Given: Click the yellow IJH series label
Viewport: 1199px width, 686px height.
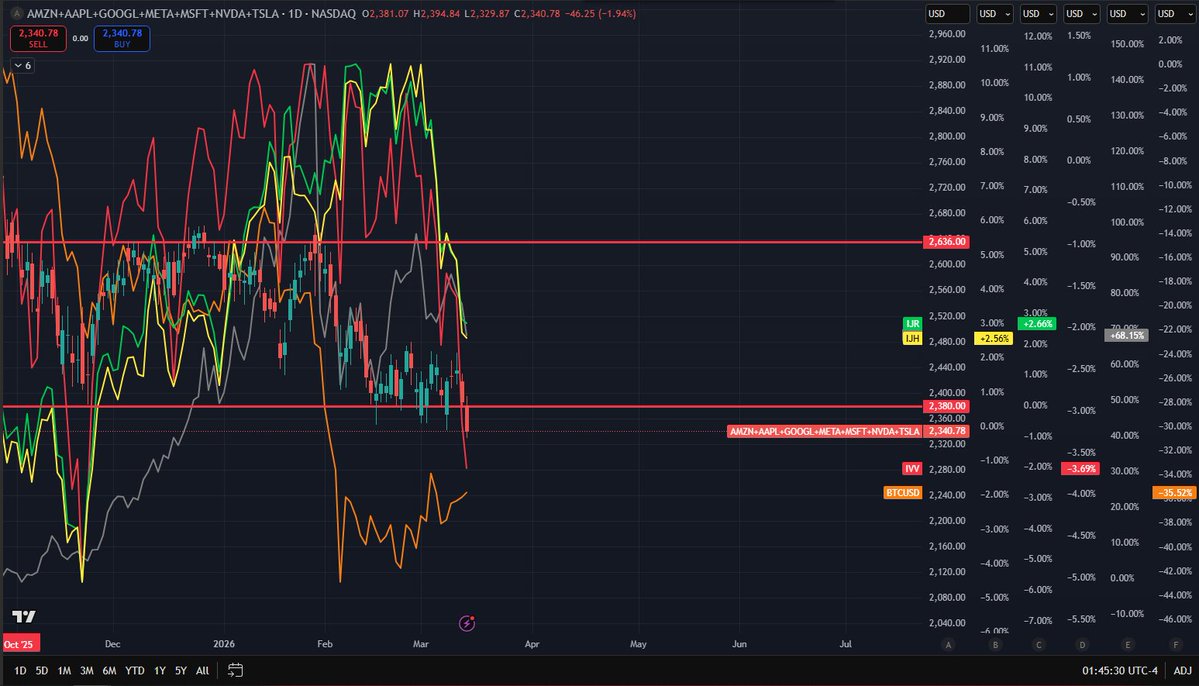Looking at the screenshot, I should pyautogui.click(x=912, y=338).
